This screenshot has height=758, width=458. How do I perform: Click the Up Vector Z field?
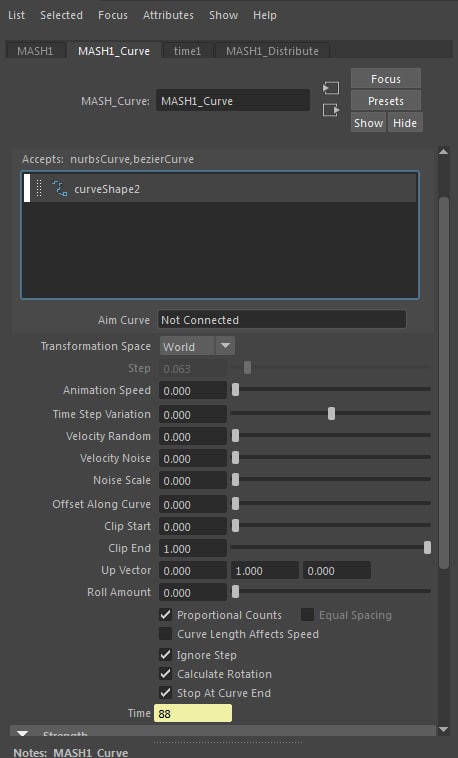337,570
